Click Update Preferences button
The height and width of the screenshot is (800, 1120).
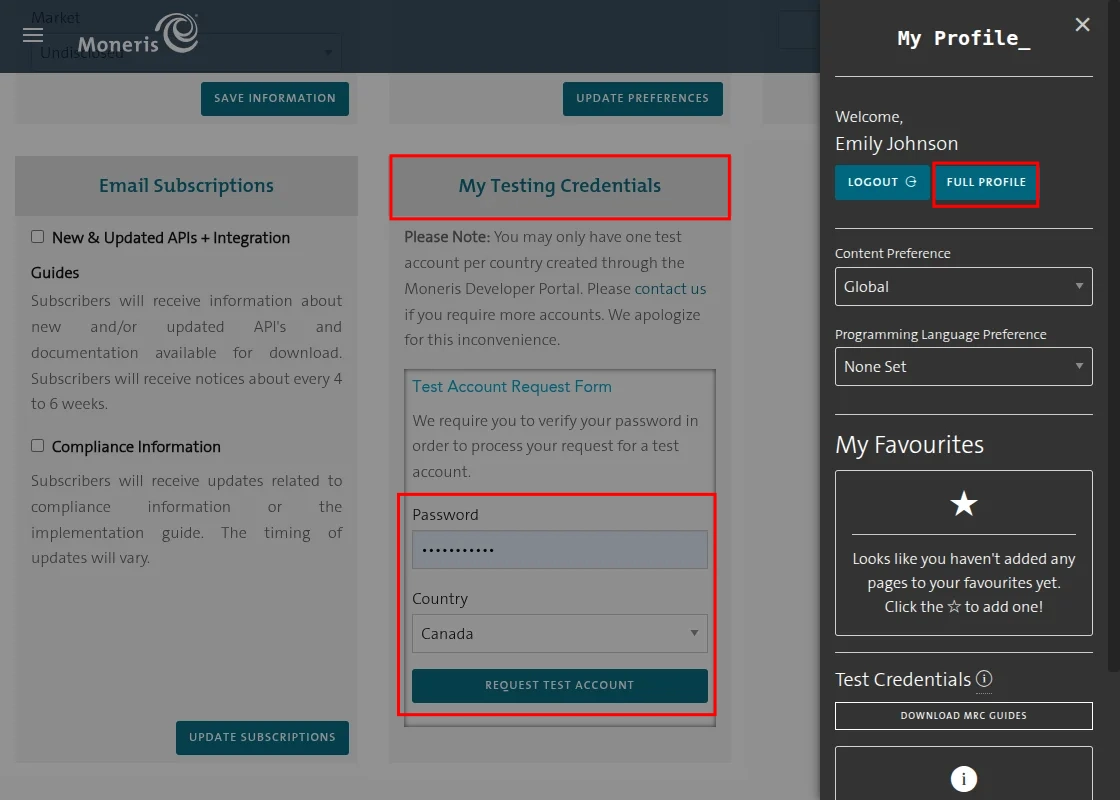(x=643, y=98)
